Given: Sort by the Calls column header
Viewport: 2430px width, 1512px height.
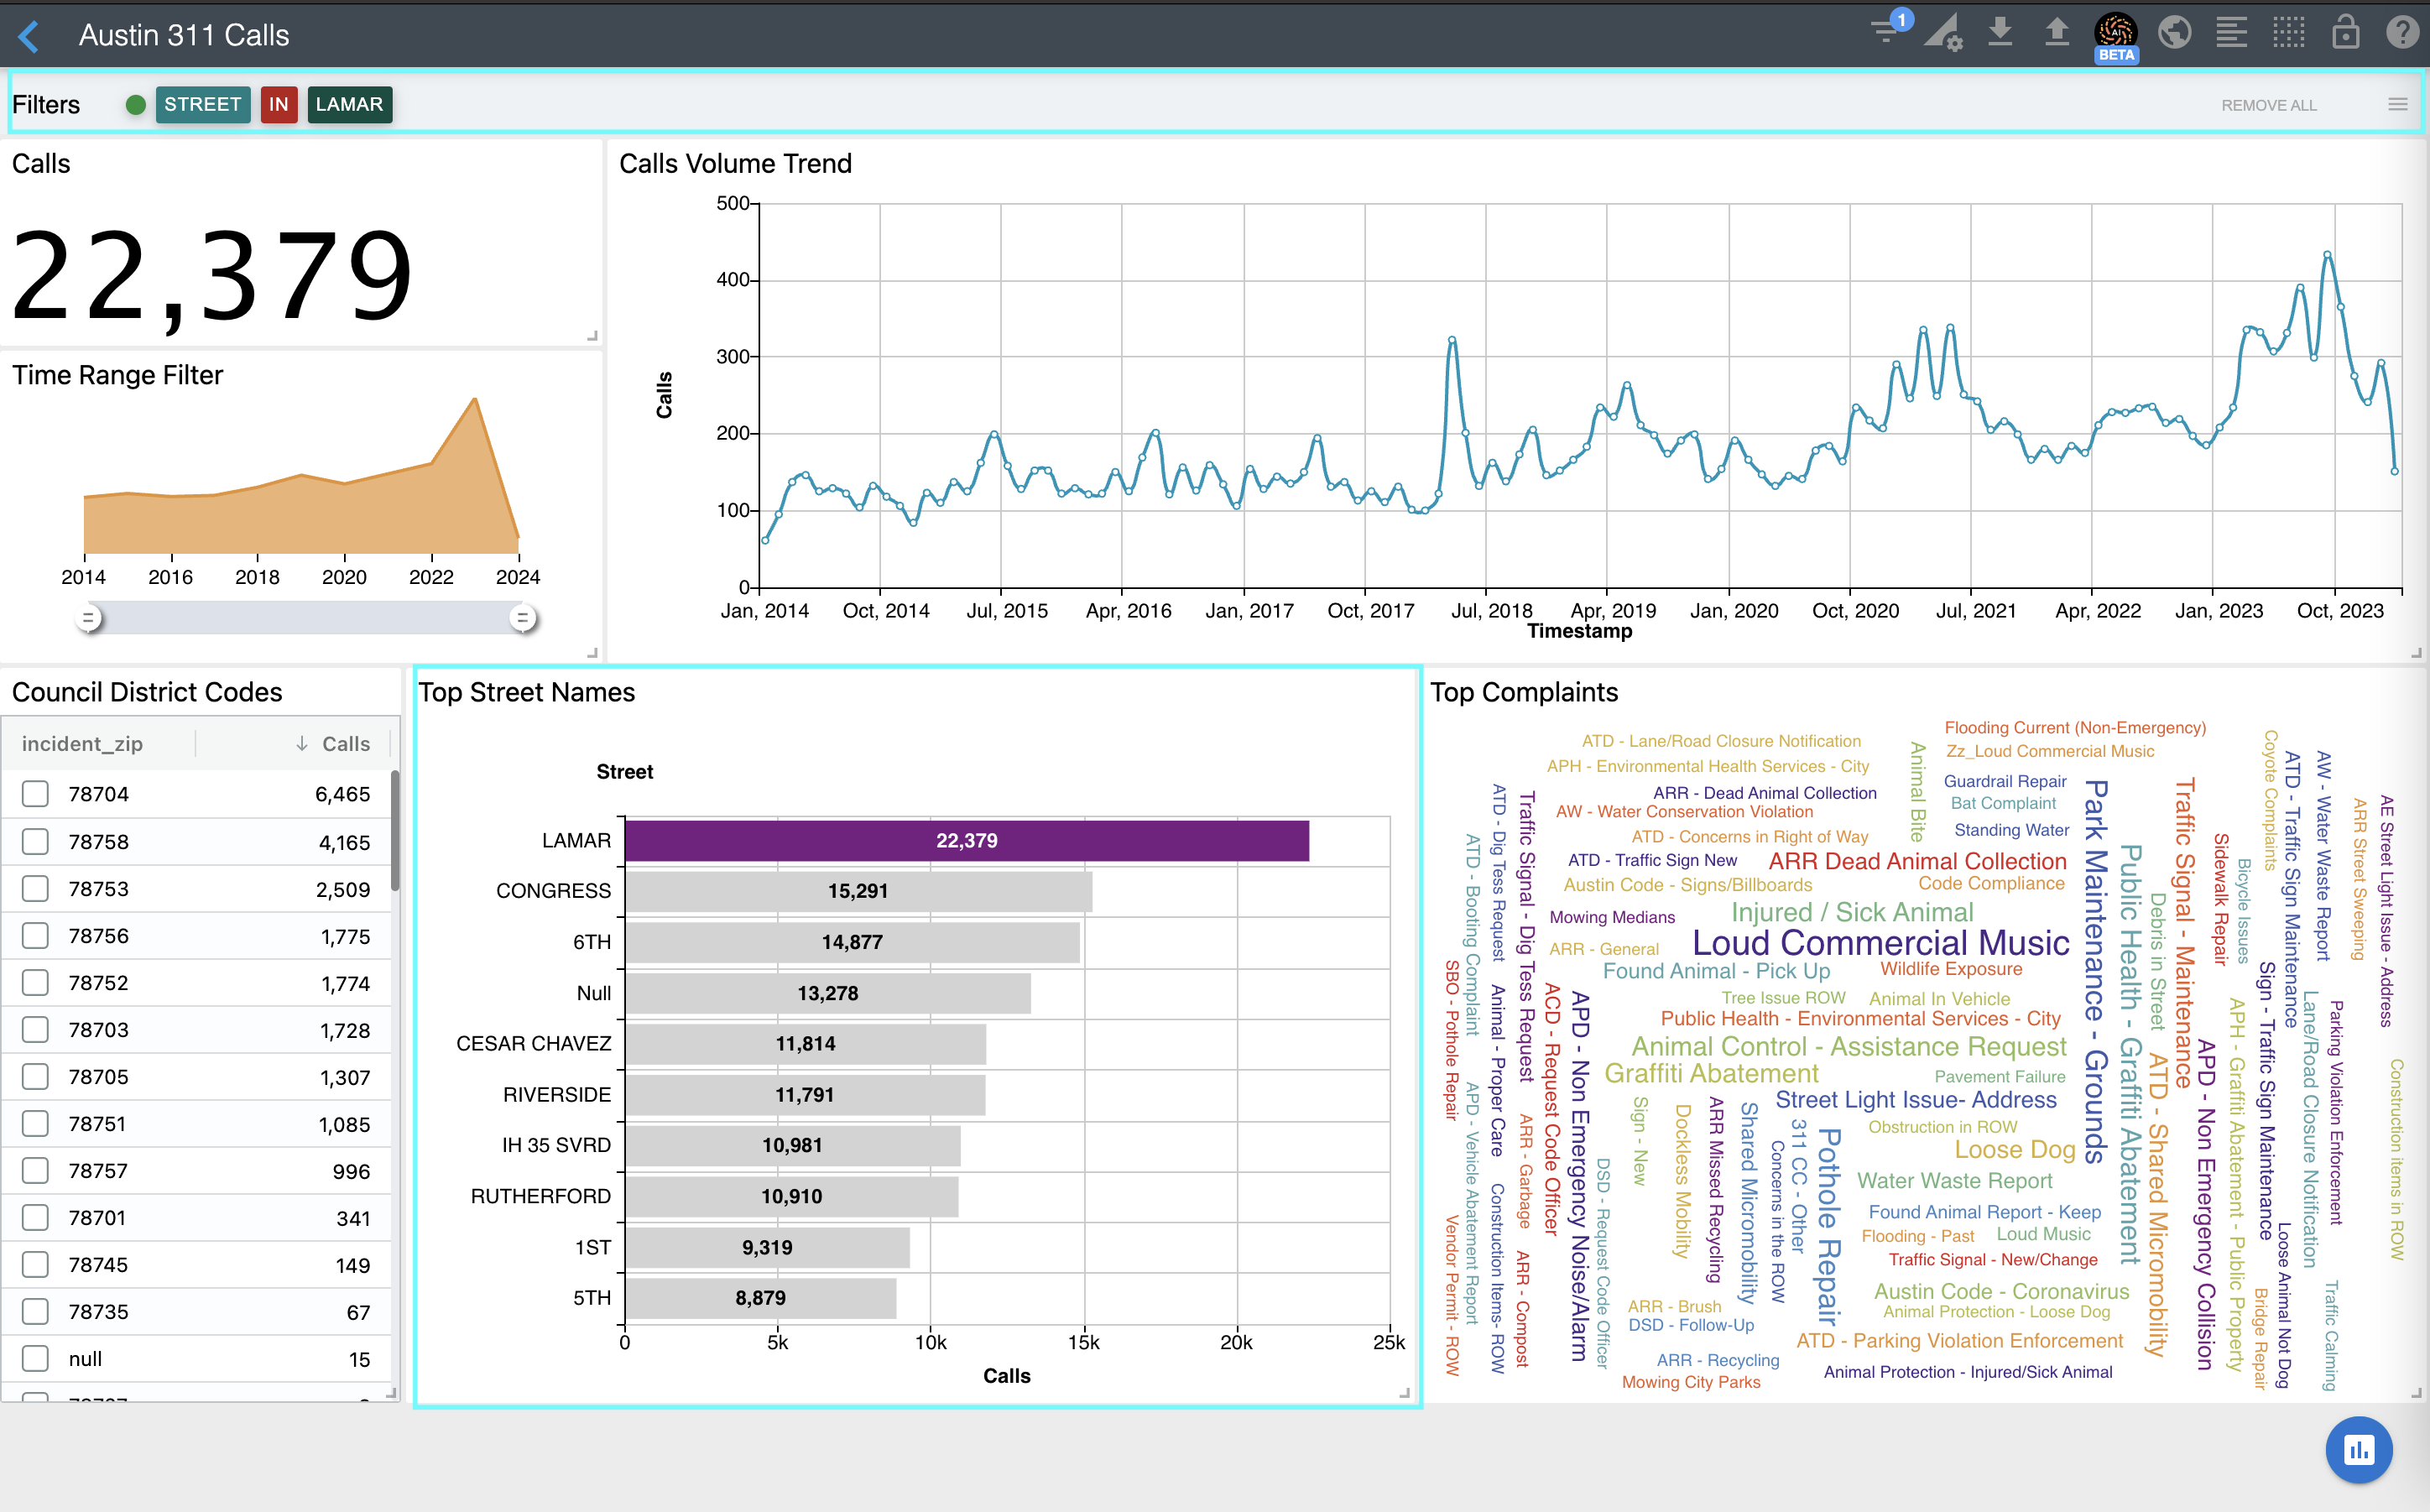Looking at the screenshot, I should (345, 744).
